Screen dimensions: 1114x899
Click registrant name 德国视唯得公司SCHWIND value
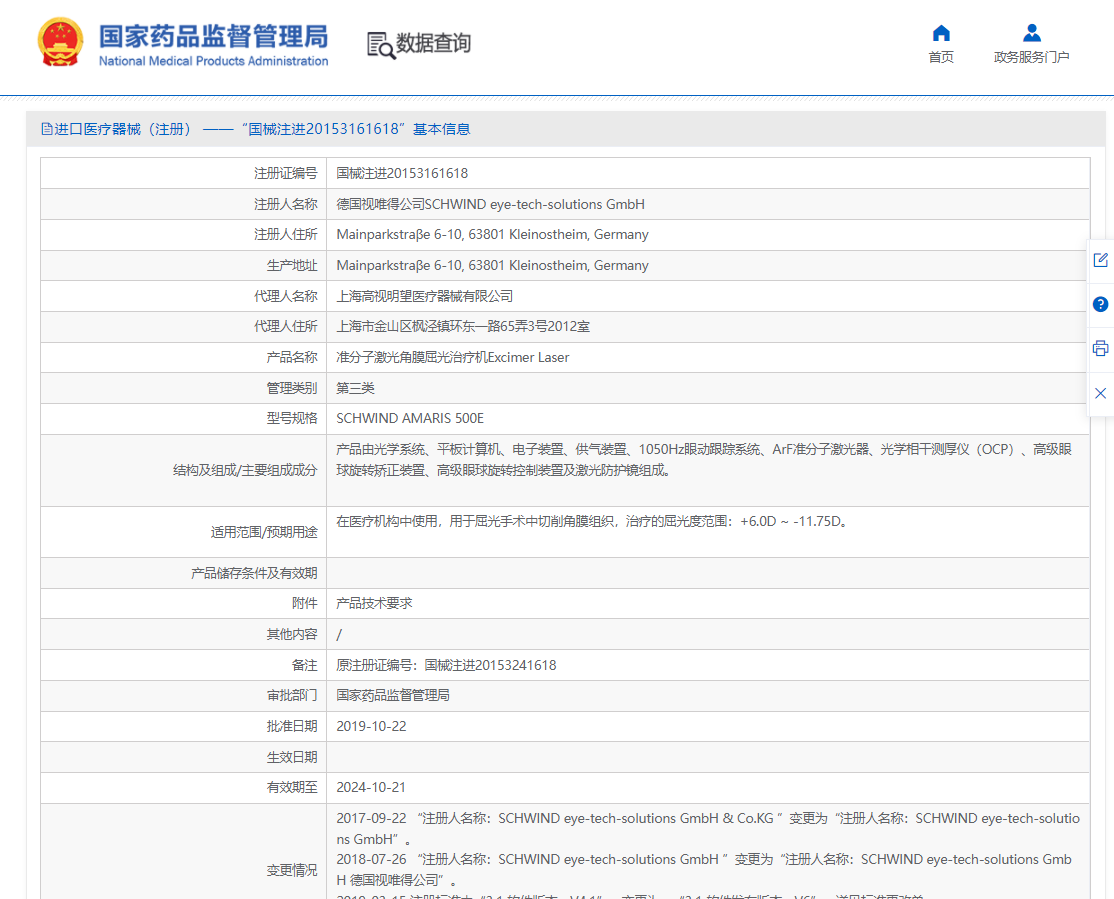point(490,204)
